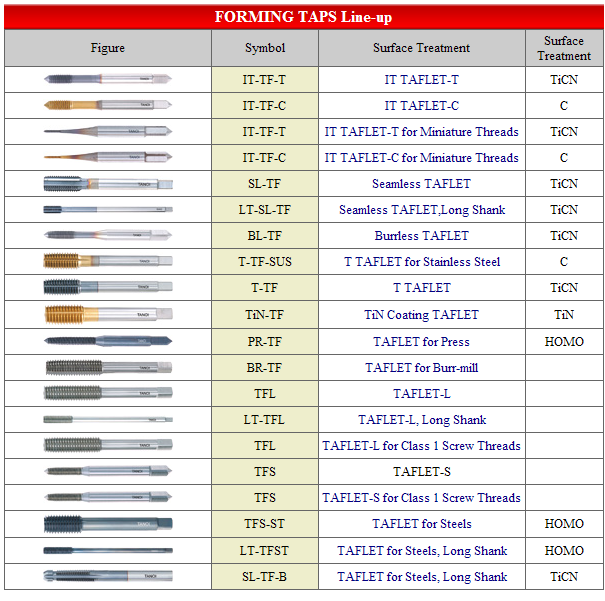Viewport: 605px width, 601px height.
Task: Select the SL-TF-B tap image
Action: 108,576
